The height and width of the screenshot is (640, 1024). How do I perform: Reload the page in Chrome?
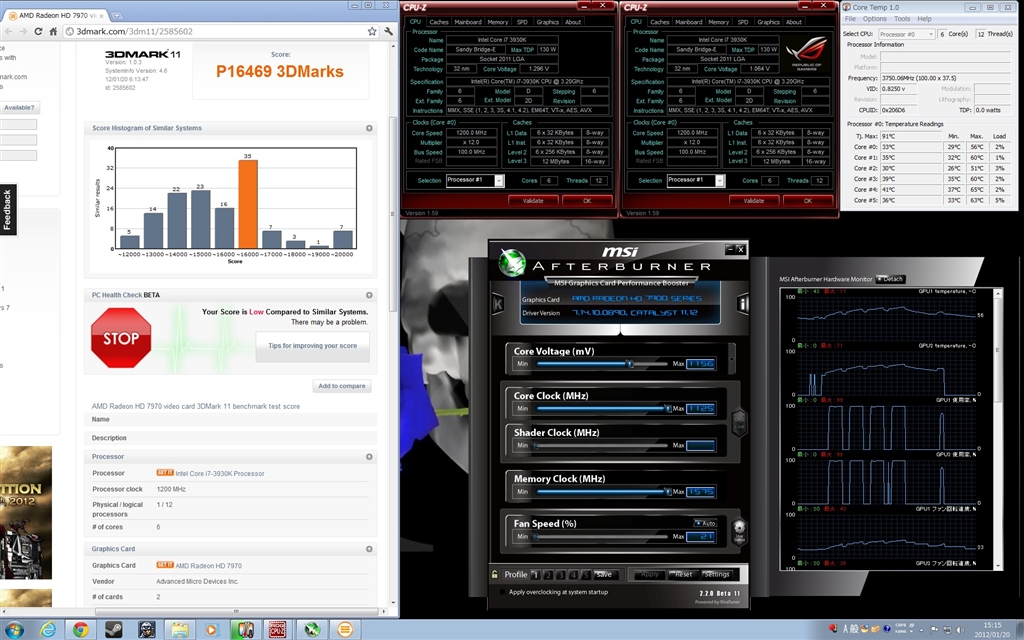pyautogui.click(x=38, y=31)
